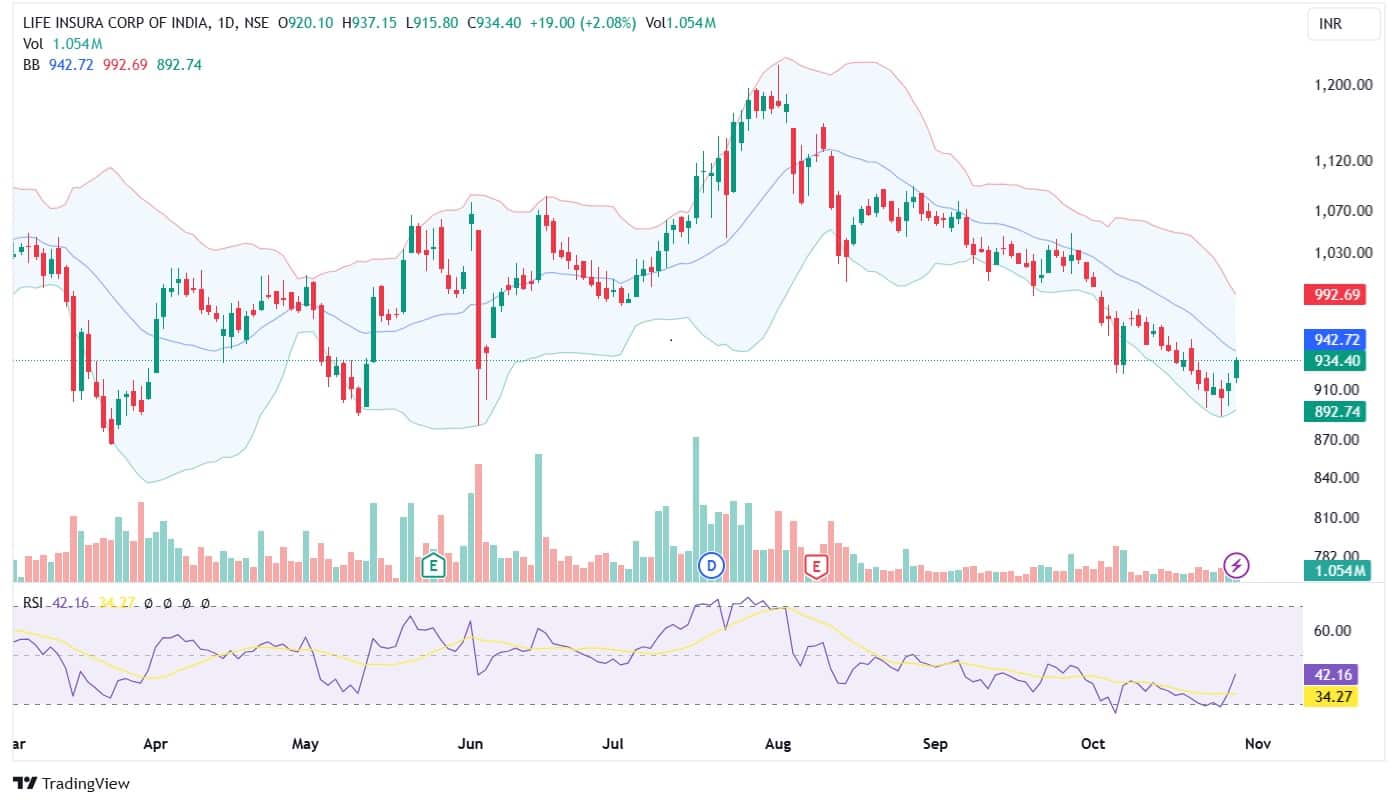Click the red earnings E marker
This screenshot has width=1398, height=805.
pyautogui.click(x=817, y=566)
